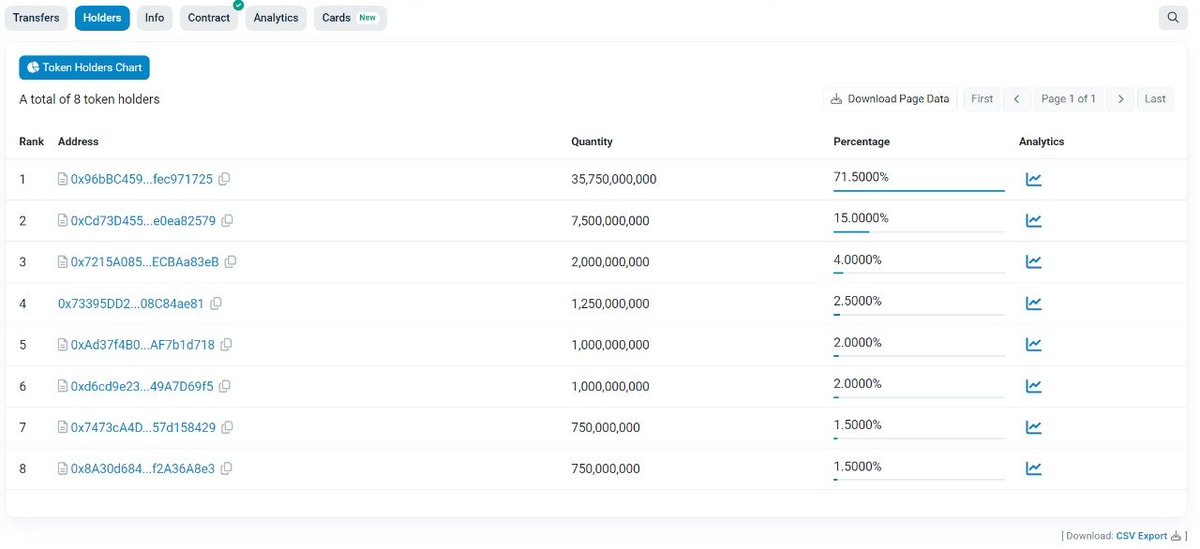Click the Quantity column header
The height and width of the screenshot is (549, 1200).
pyautogui.click(x=592, y=142)
